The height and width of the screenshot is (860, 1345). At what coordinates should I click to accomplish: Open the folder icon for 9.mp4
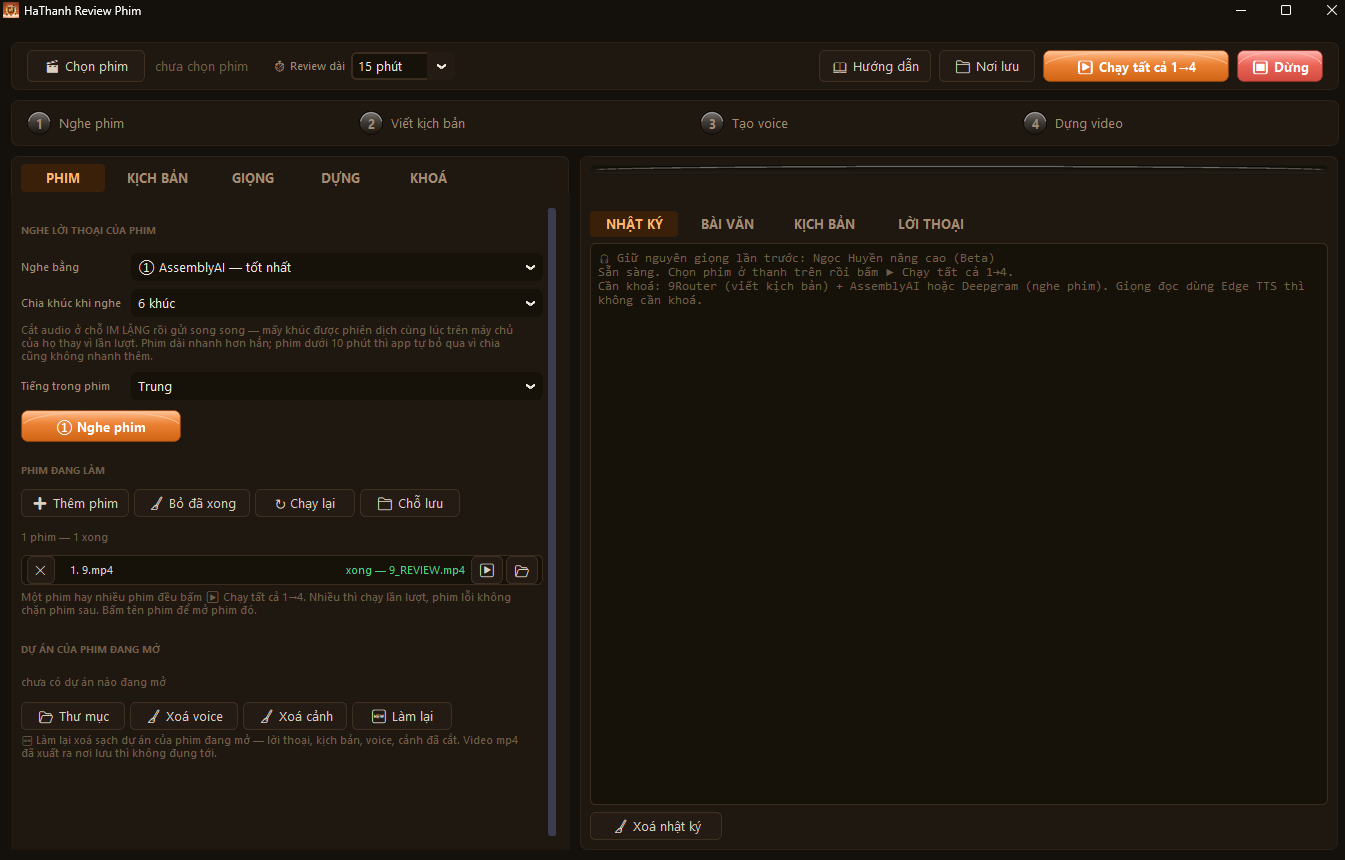pos(521,570)
